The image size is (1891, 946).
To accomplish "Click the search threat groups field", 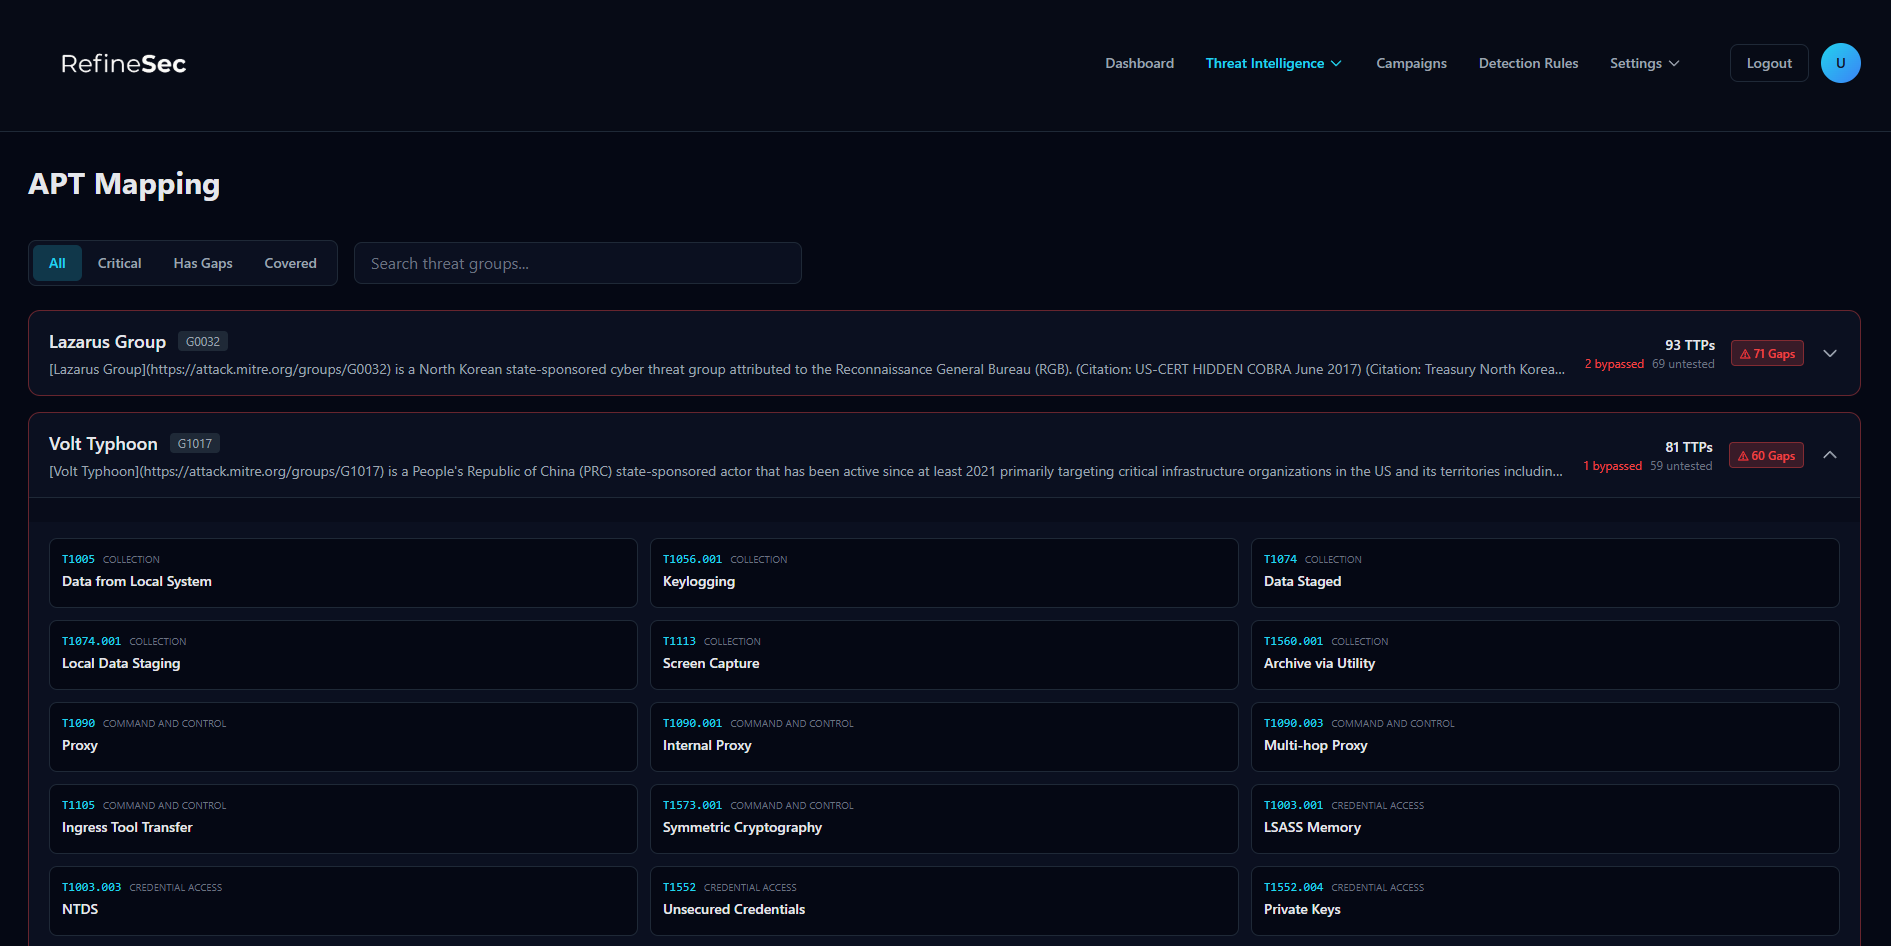I will click(578, 263).
